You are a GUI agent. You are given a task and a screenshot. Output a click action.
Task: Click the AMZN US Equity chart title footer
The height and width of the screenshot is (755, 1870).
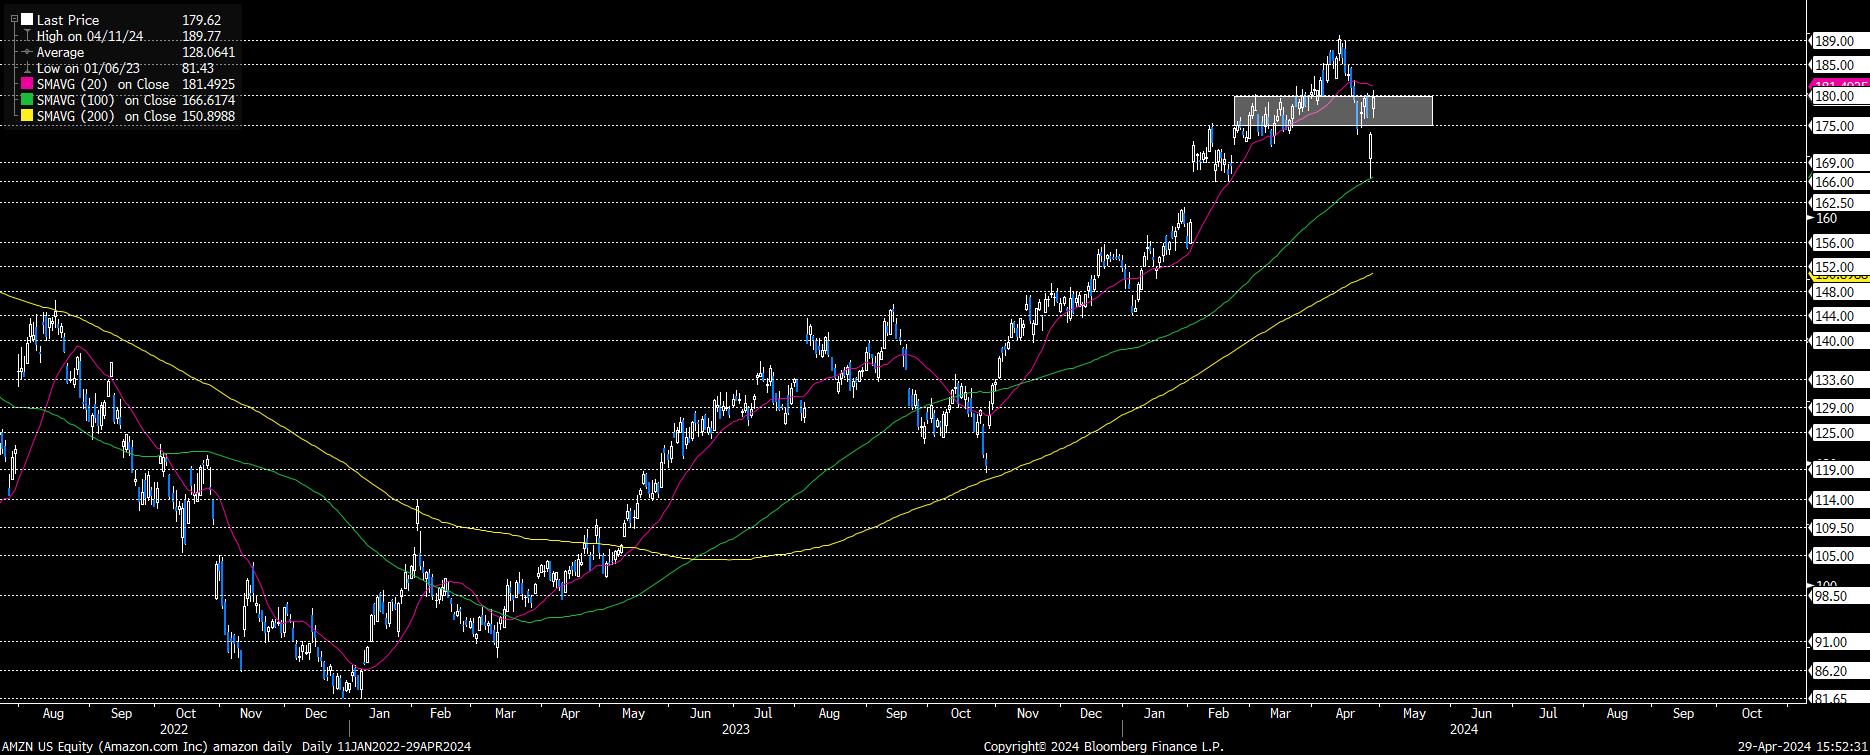point(236,747)
